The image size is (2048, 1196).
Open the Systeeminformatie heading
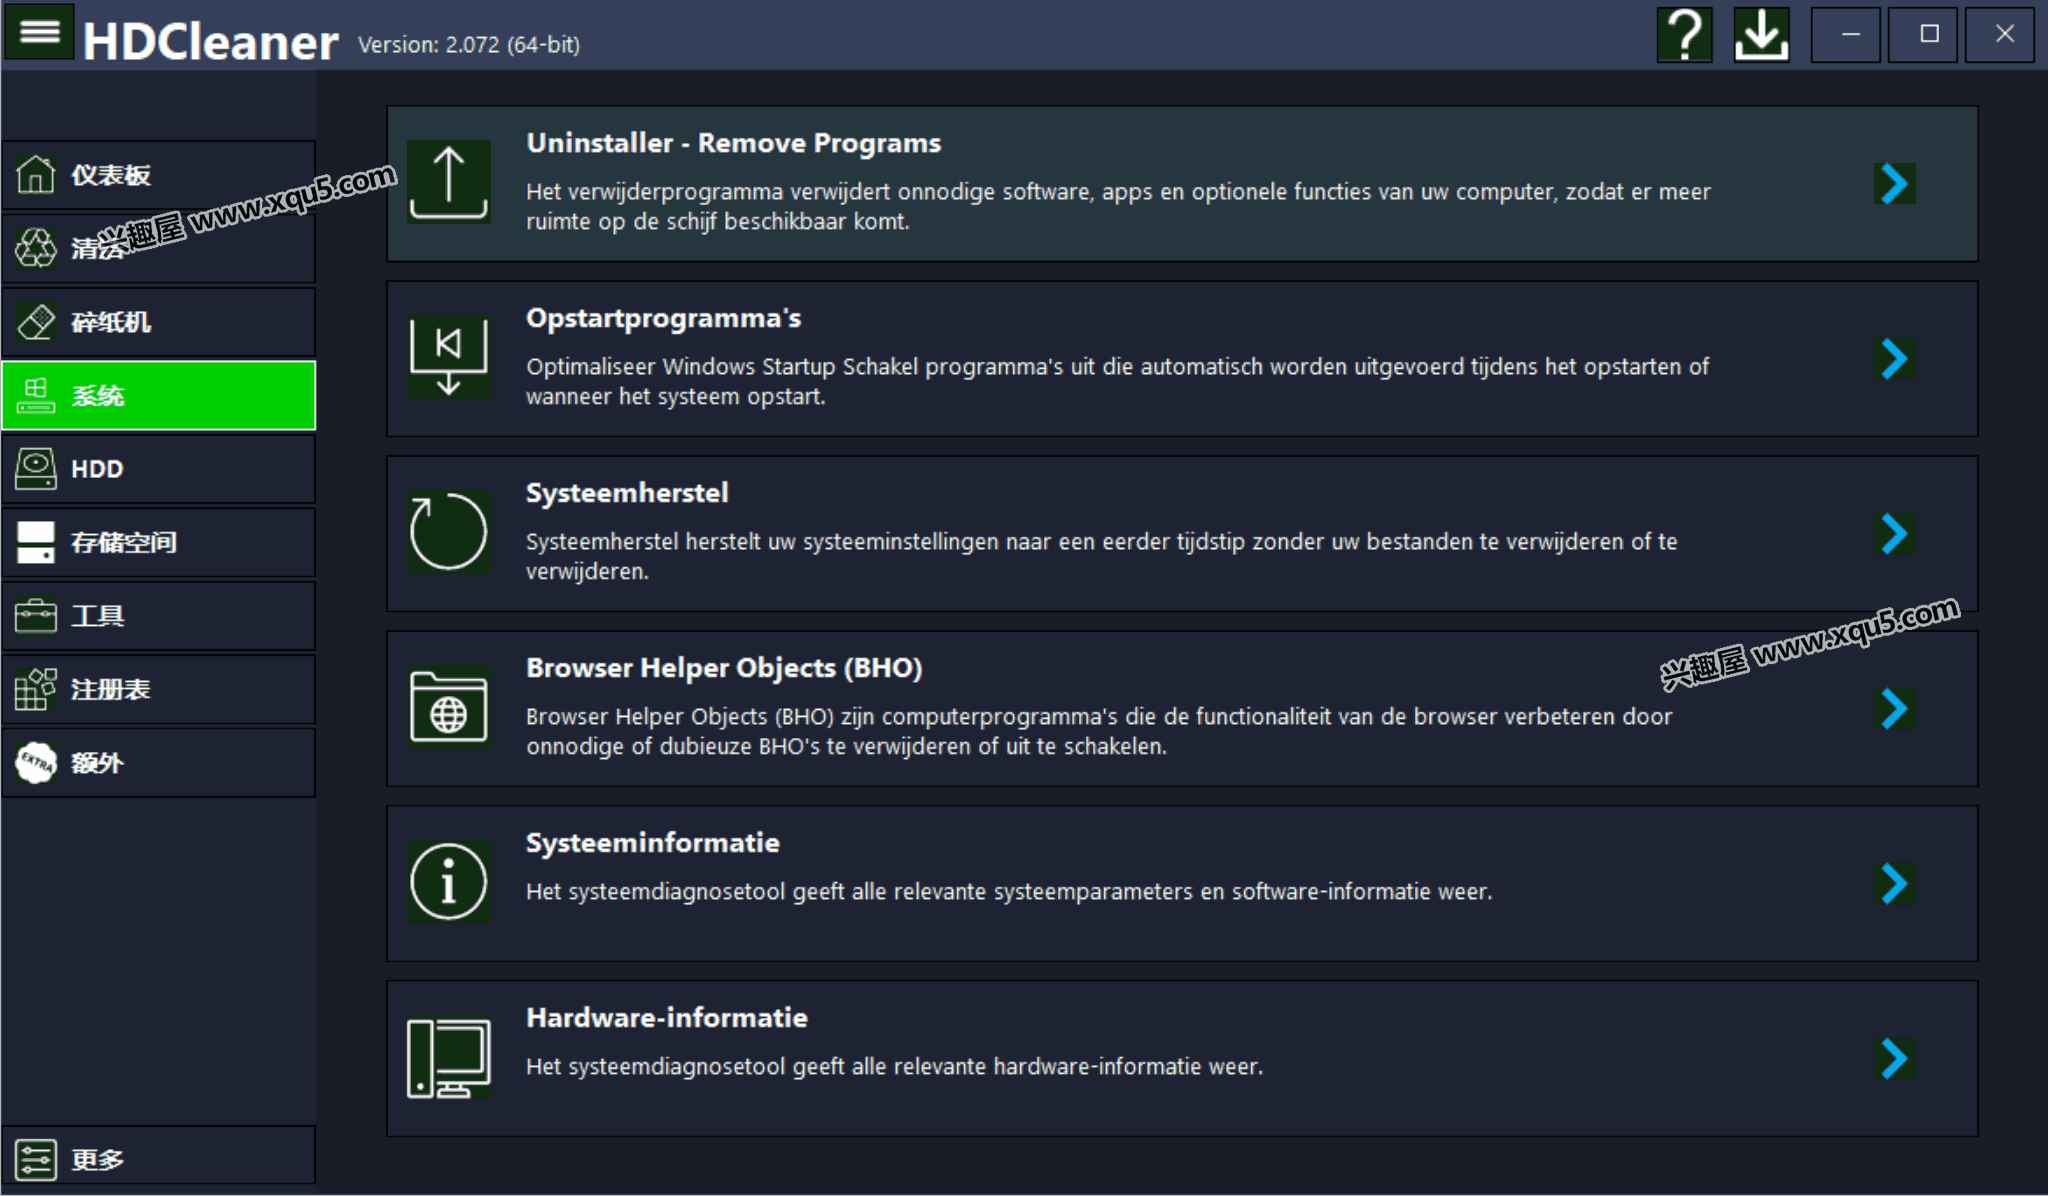(653, 843)
